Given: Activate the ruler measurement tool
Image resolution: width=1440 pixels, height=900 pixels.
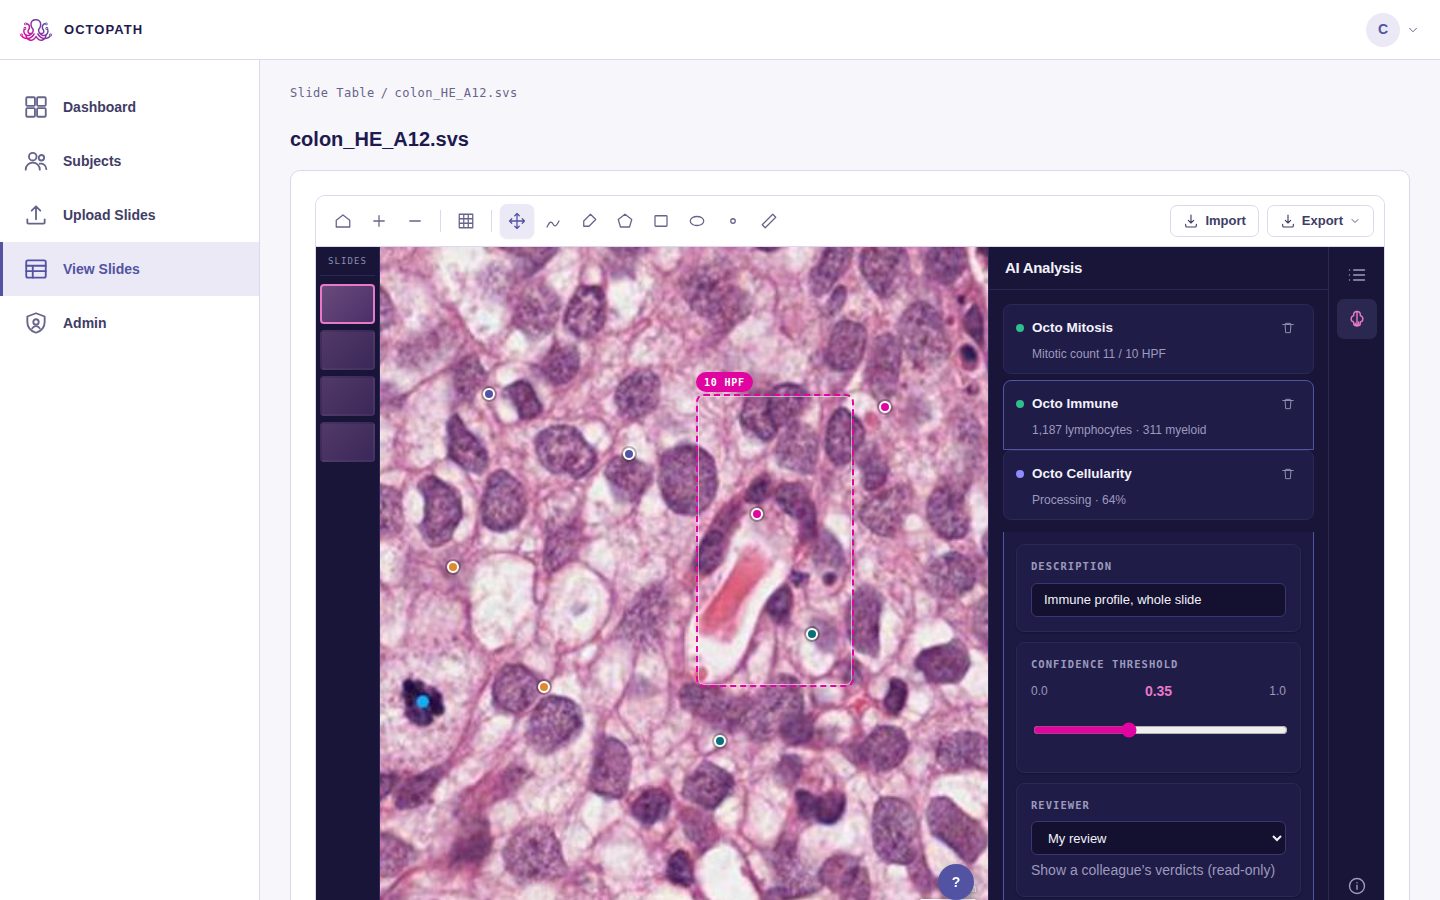Looking at the screenshot, I should coord(769,221).
